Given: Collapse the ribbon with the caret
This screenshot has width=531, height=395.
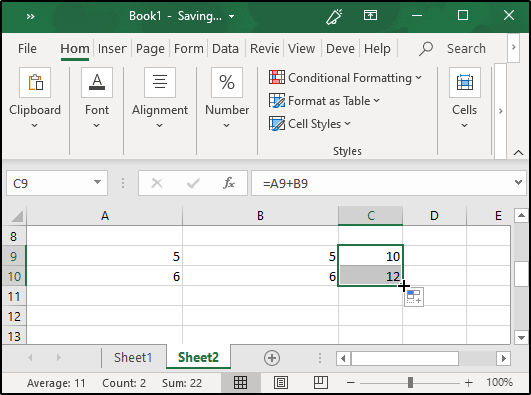Looking at the screenshot, I should click(x=518, y=152).
